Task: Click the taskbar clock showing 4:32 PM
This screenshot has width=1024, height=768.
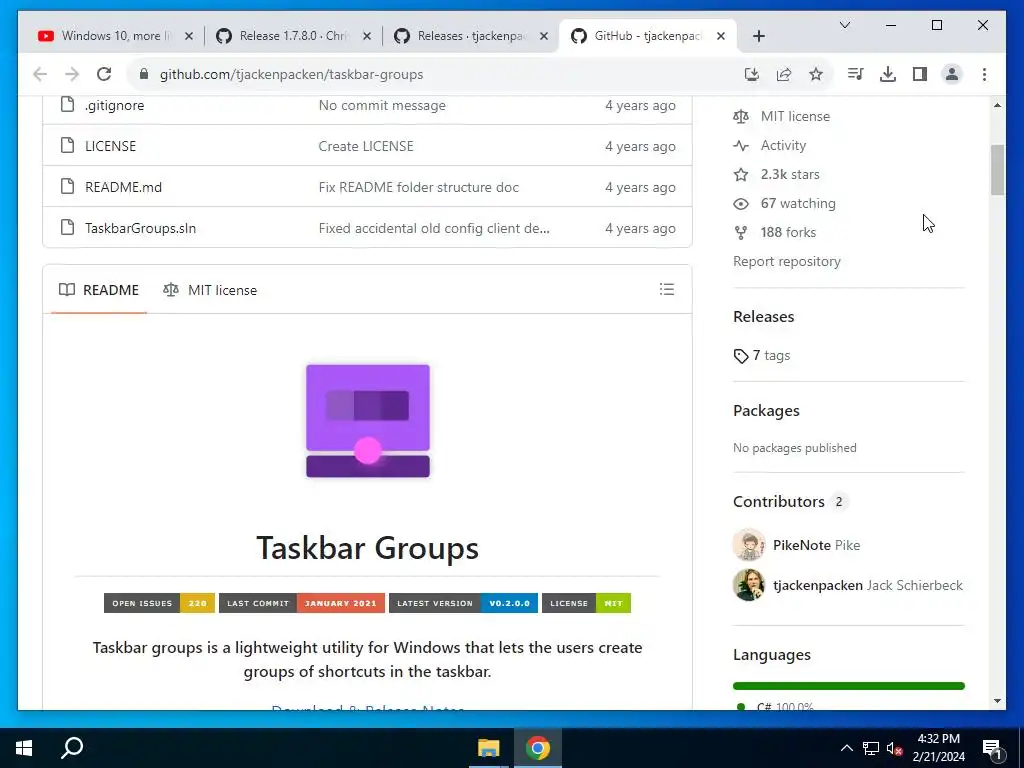Action: (x=938, y=748)
